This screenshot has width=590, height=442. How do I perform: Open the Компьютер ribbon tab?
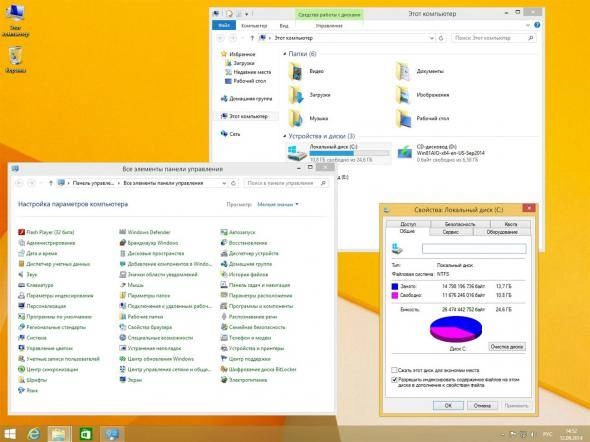[x=254, y=26]
